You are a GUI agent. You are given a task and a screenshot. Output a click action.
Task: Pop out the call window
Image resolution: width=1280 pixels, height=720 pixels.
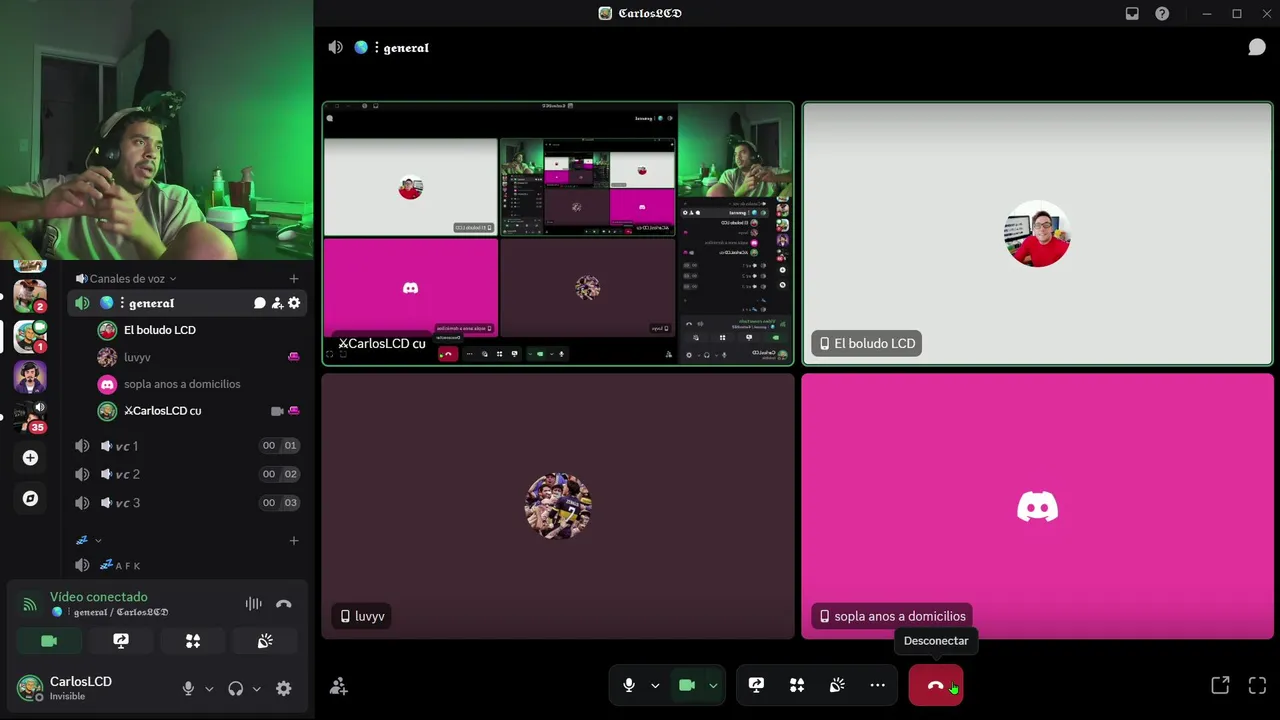click(x=1220, y=685)
